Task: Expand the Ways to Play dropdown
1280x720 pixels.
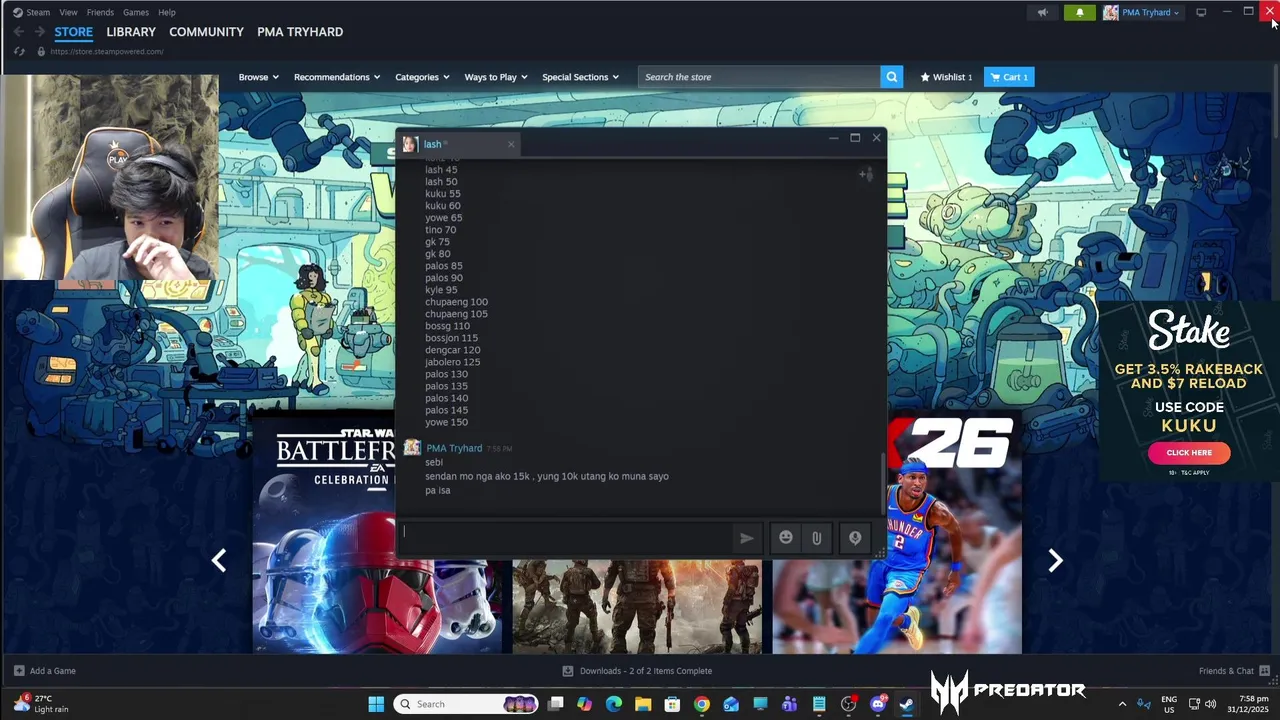Action: coord(496,77)
